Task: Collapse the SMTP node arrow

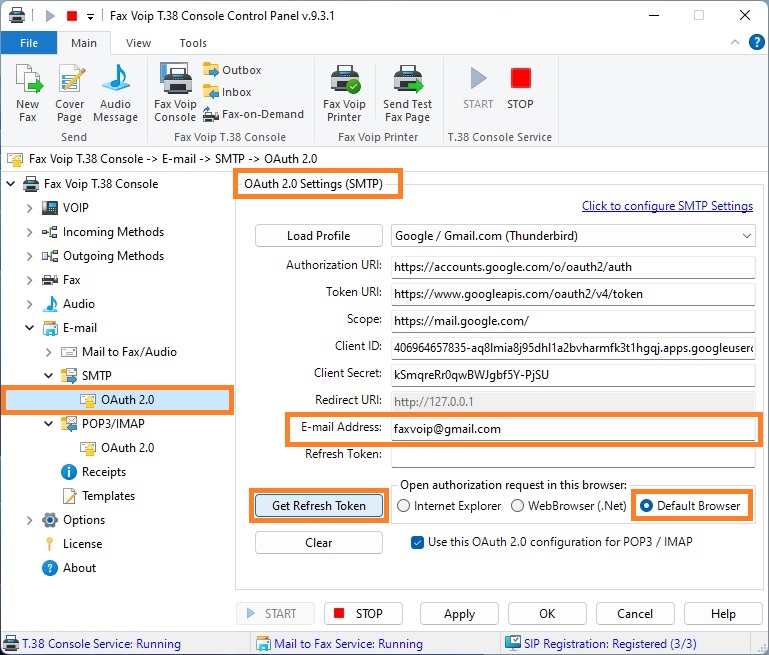Action: 48,376
